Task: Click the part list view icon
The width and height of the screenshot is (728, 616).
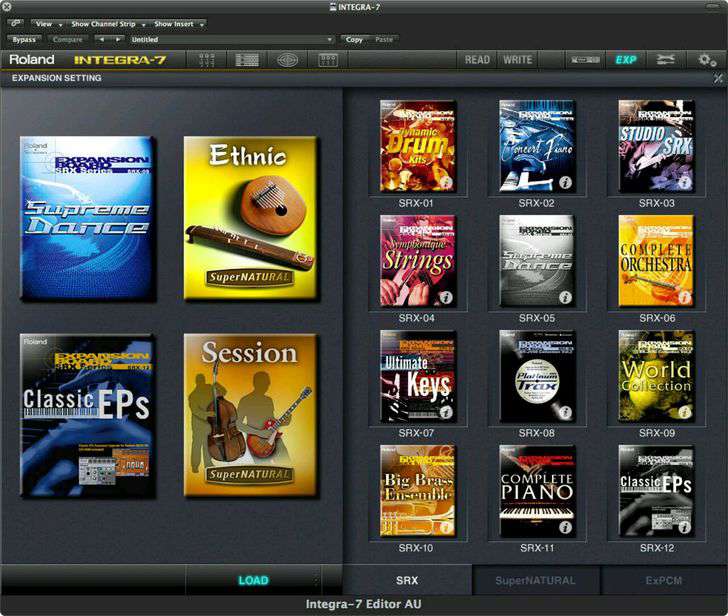Action: (247, 60)
